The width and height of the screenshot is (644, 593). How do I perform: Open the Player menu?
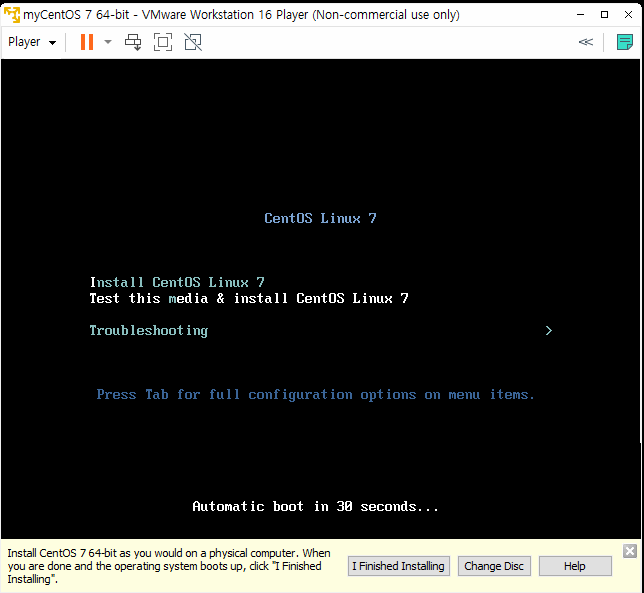[x=32, y=42]
